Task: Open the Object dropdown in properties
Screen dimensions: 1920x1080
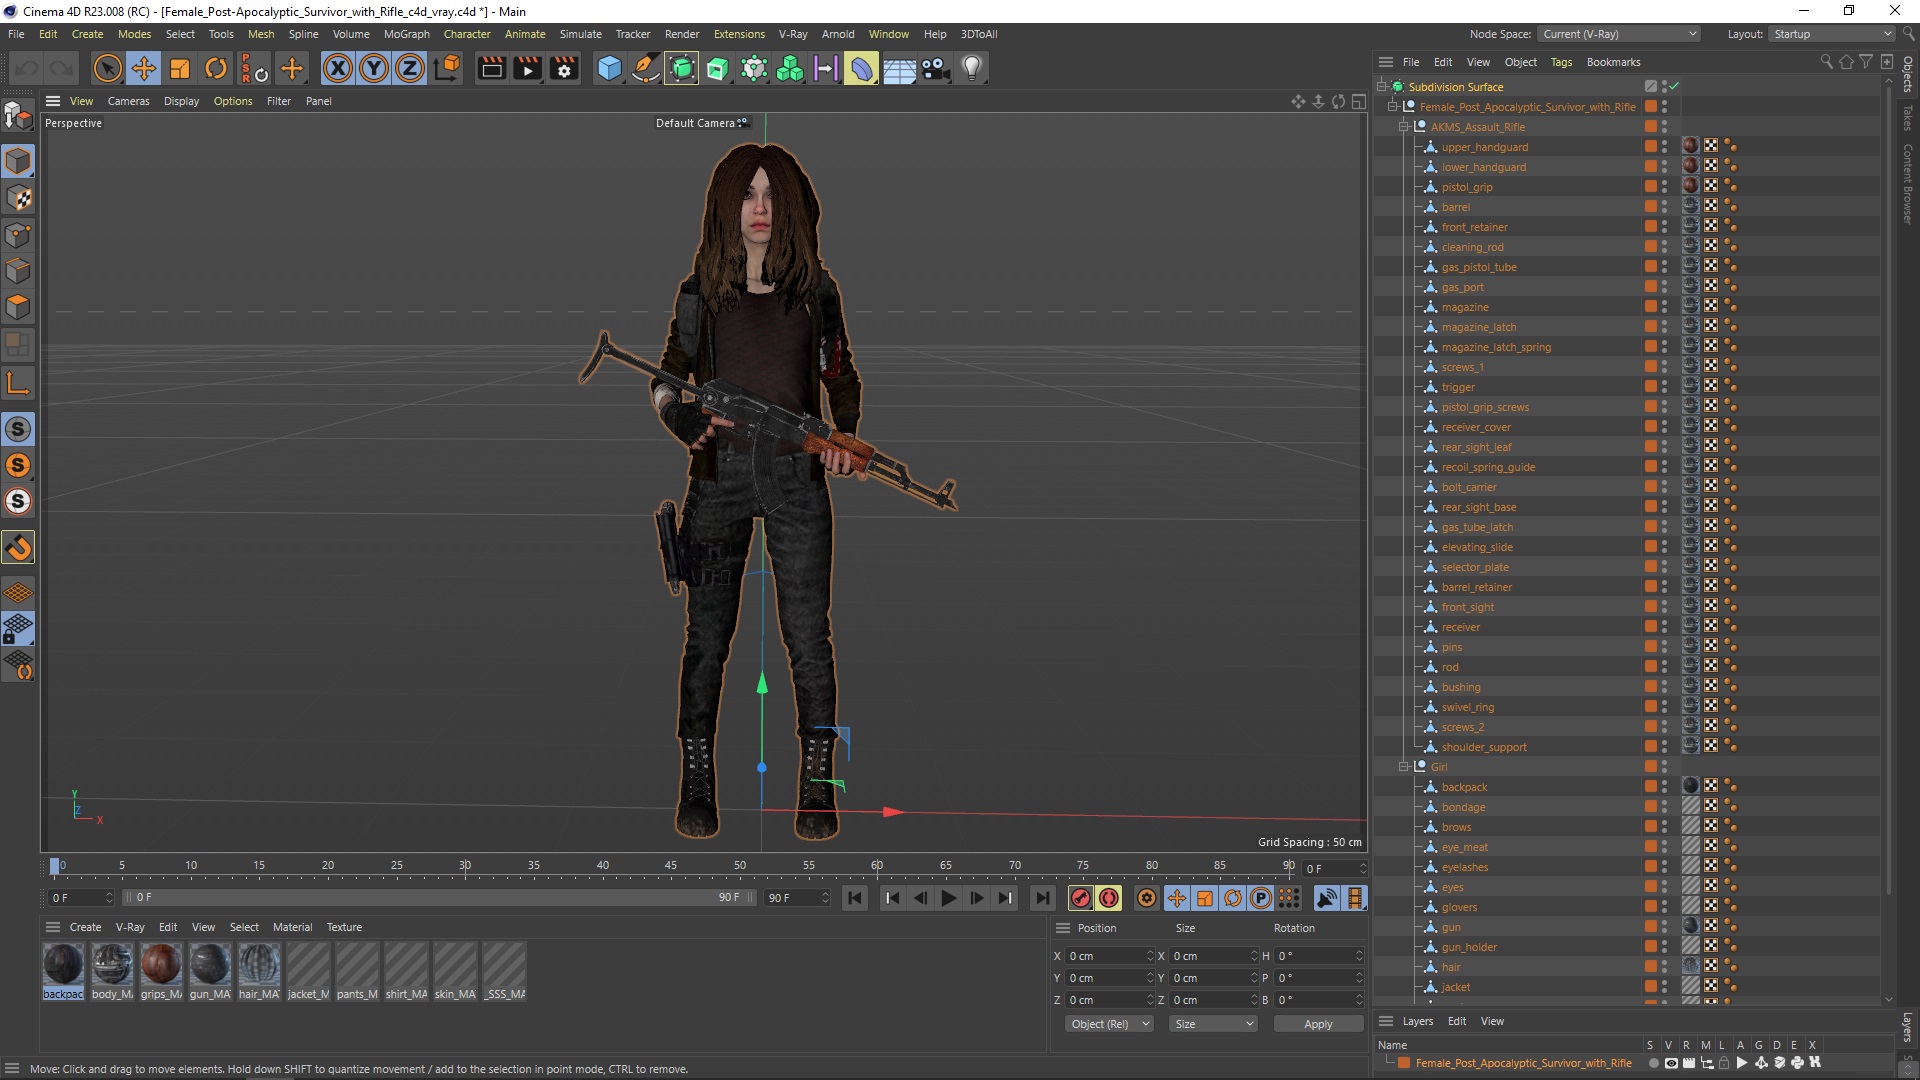Action: point(1108,1023)
